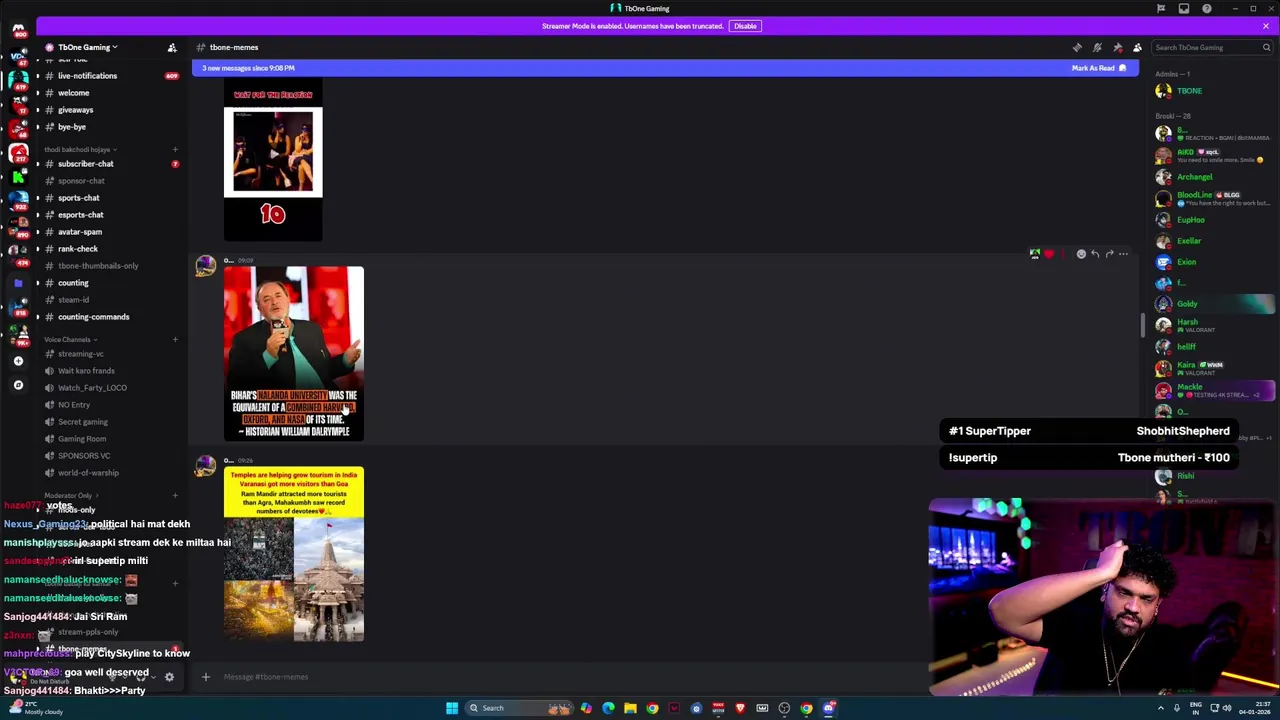This screenshot has height=720, width=1280.
Task: Click the message input for #tbone-memes
Action: click(570, 677)
